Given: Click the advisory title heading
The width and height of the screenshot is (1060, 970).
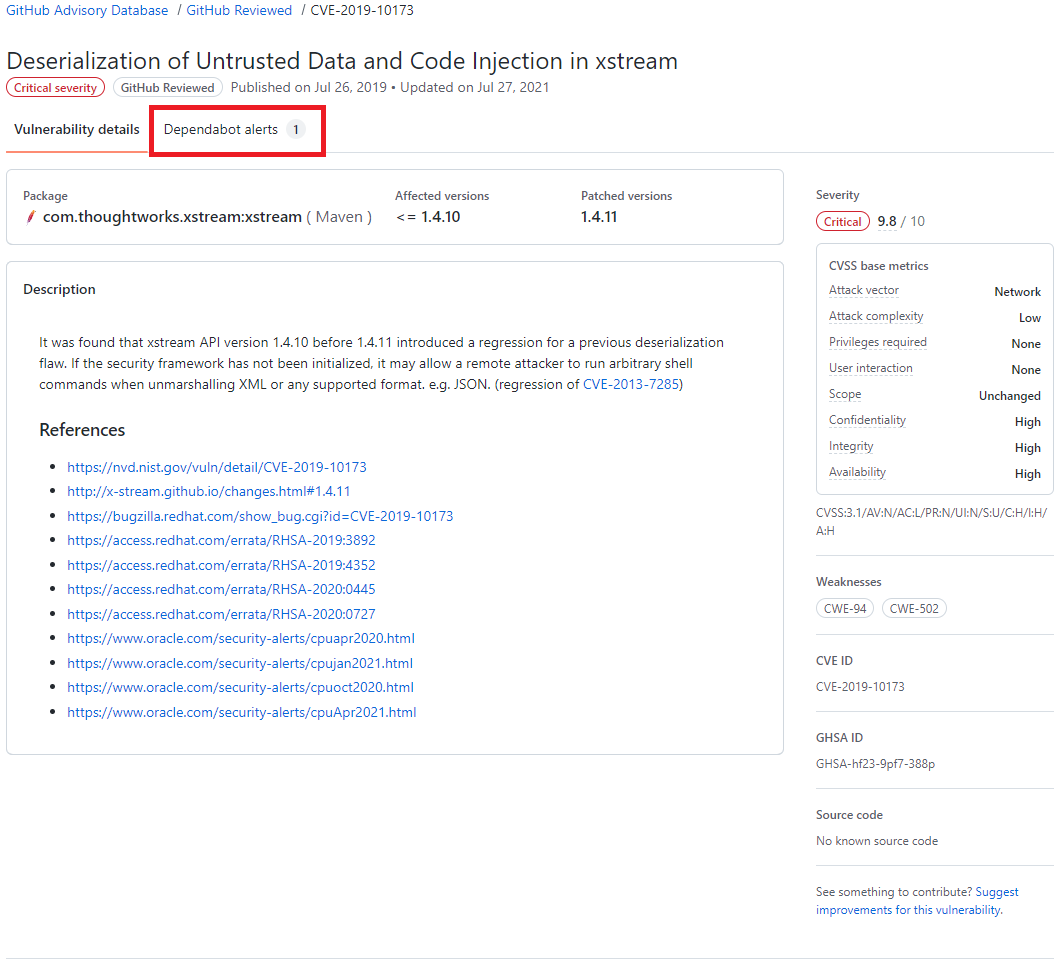Looking at the screenshot, I should [x=342, y=61].
